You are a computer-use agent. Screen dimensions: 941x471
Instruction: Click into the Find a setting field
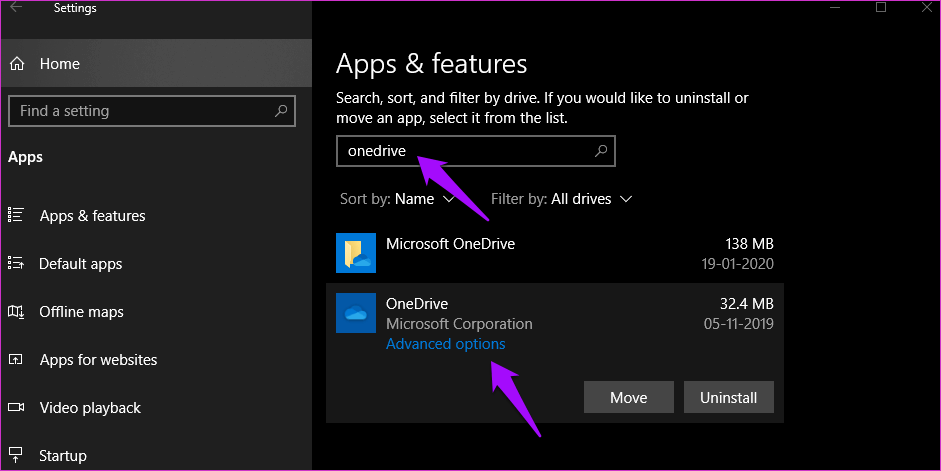152,111
